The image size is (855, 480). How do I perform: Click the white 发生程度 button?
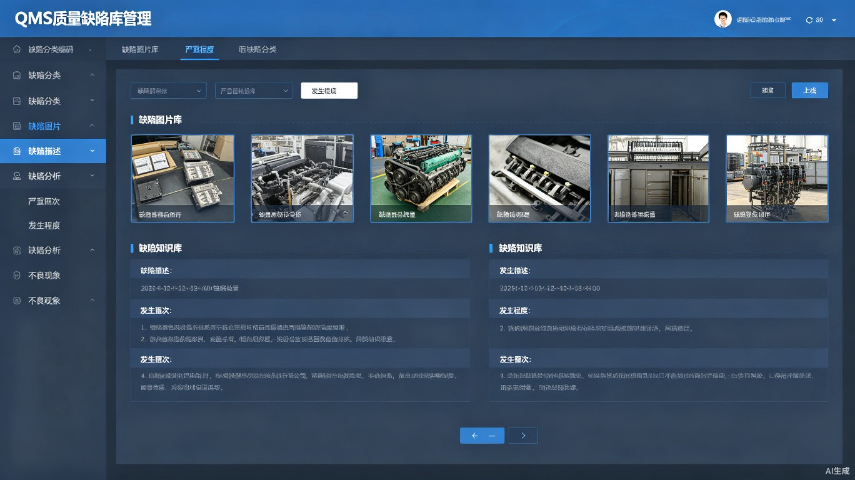pyautogui.click(x=329, y=91)
